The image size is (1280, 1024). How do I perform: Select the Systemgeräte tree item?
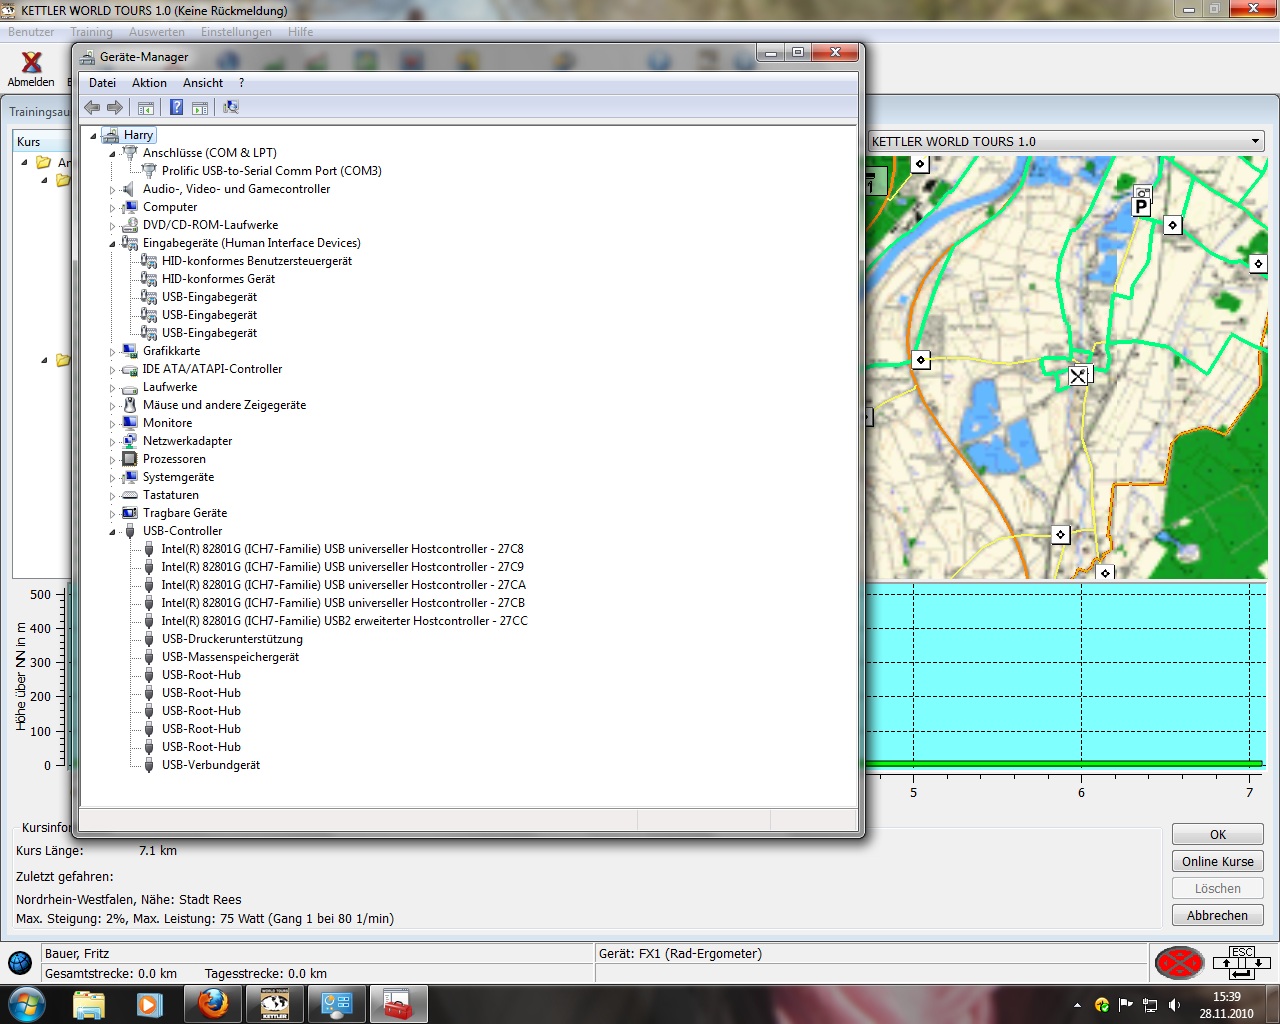[x=178, y=477]
